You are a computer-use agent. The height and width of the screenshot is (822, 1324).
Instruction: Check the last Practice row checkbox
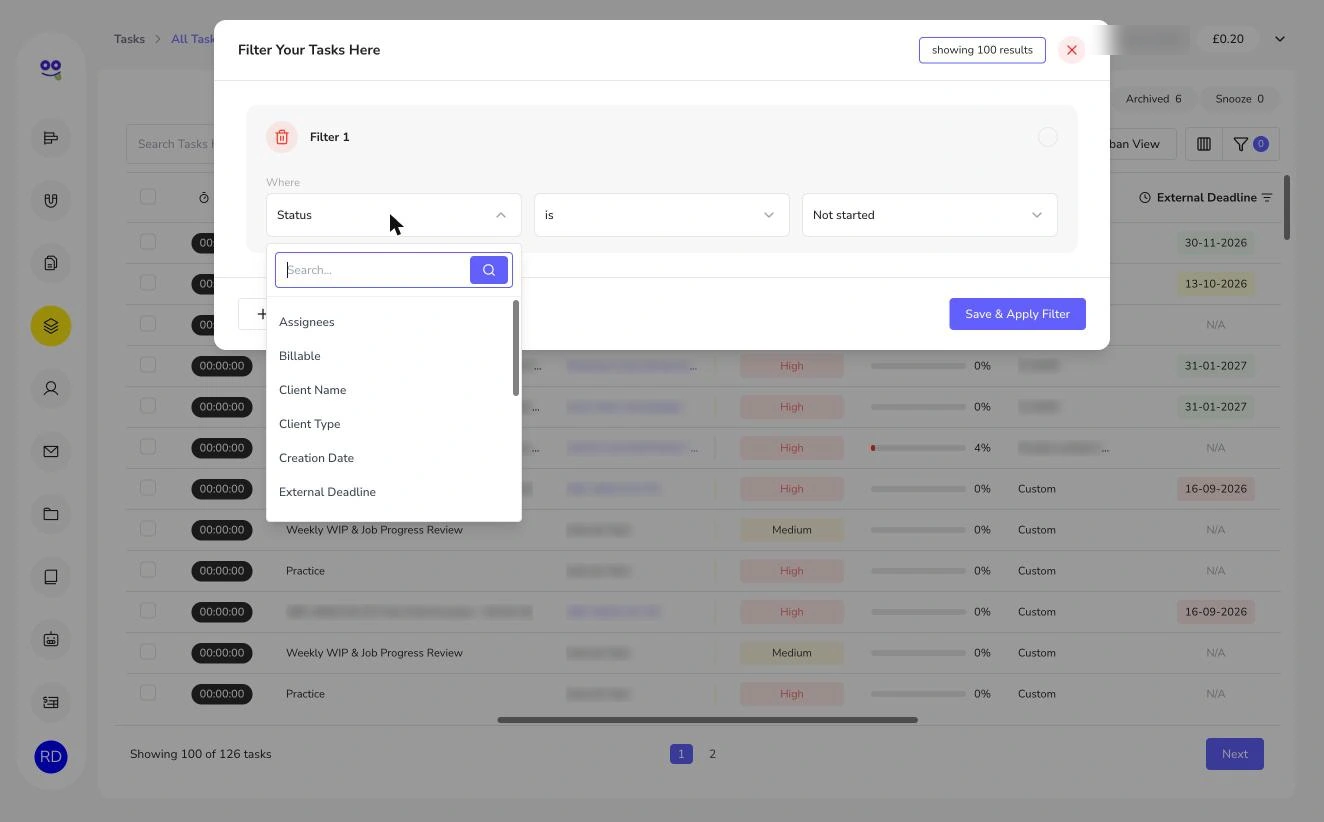pyautogui.click(x=148, y=693)
